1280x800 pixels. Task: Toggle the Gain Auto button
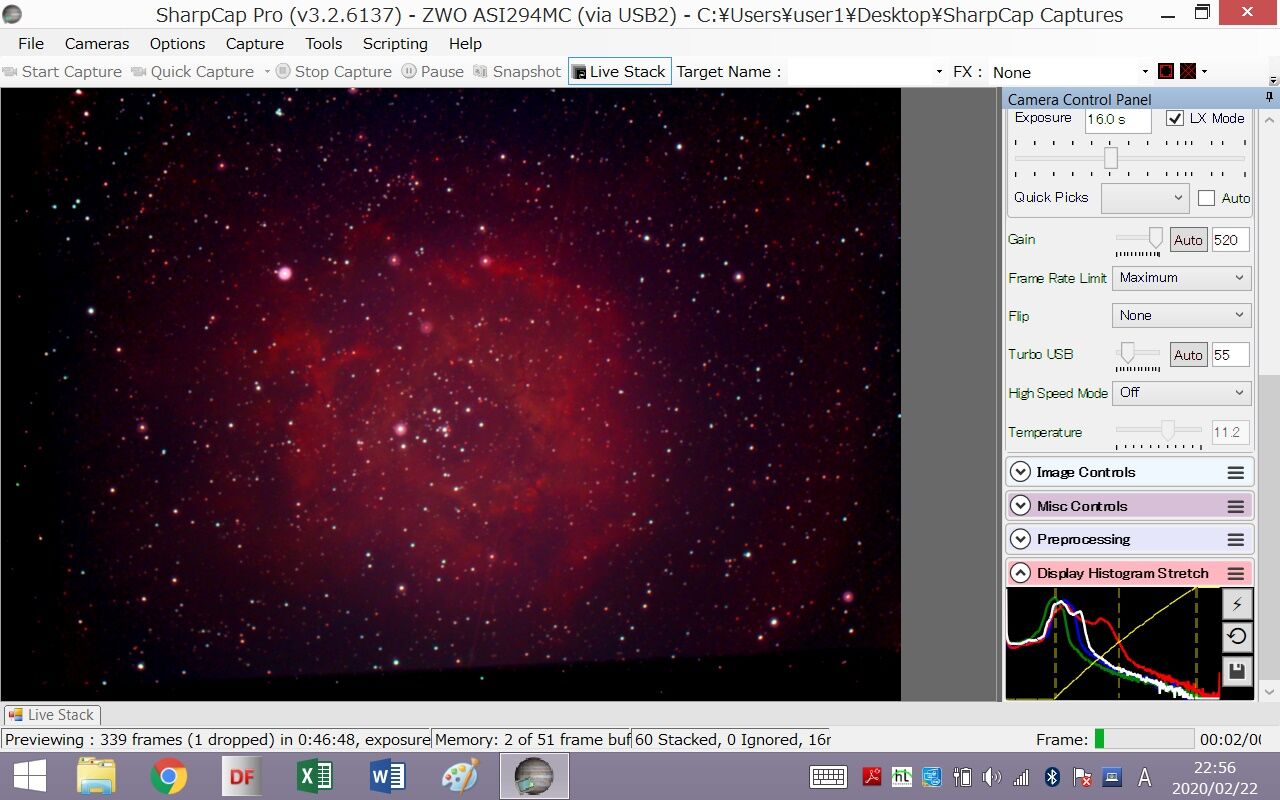click(1188, 240)
